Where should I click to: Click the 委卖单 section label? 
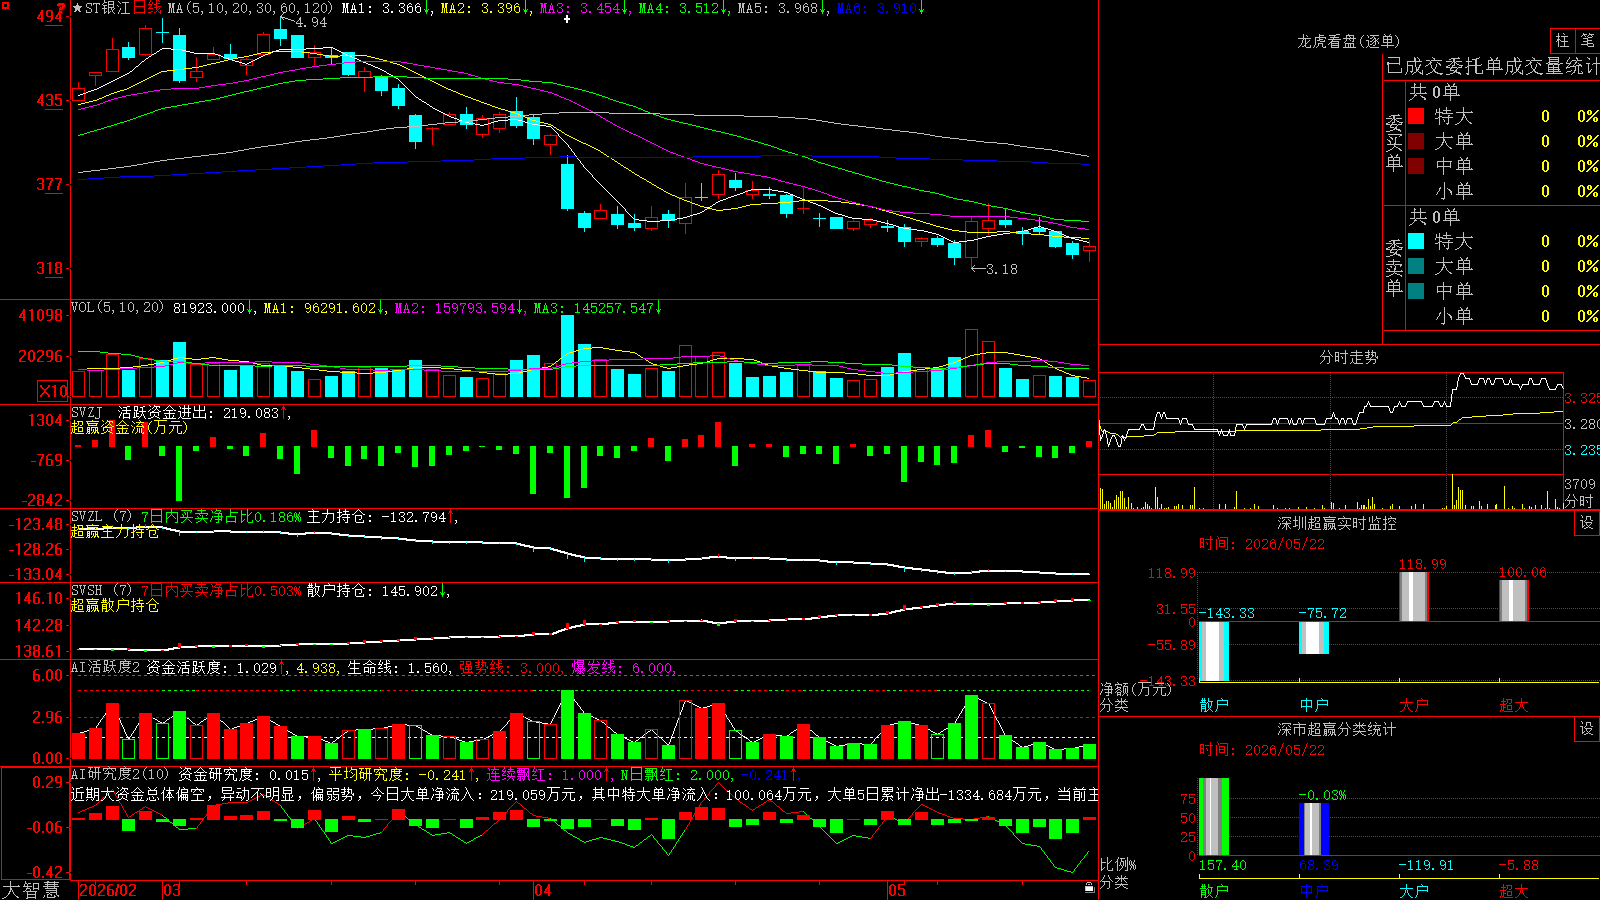tap(1394, 268)
